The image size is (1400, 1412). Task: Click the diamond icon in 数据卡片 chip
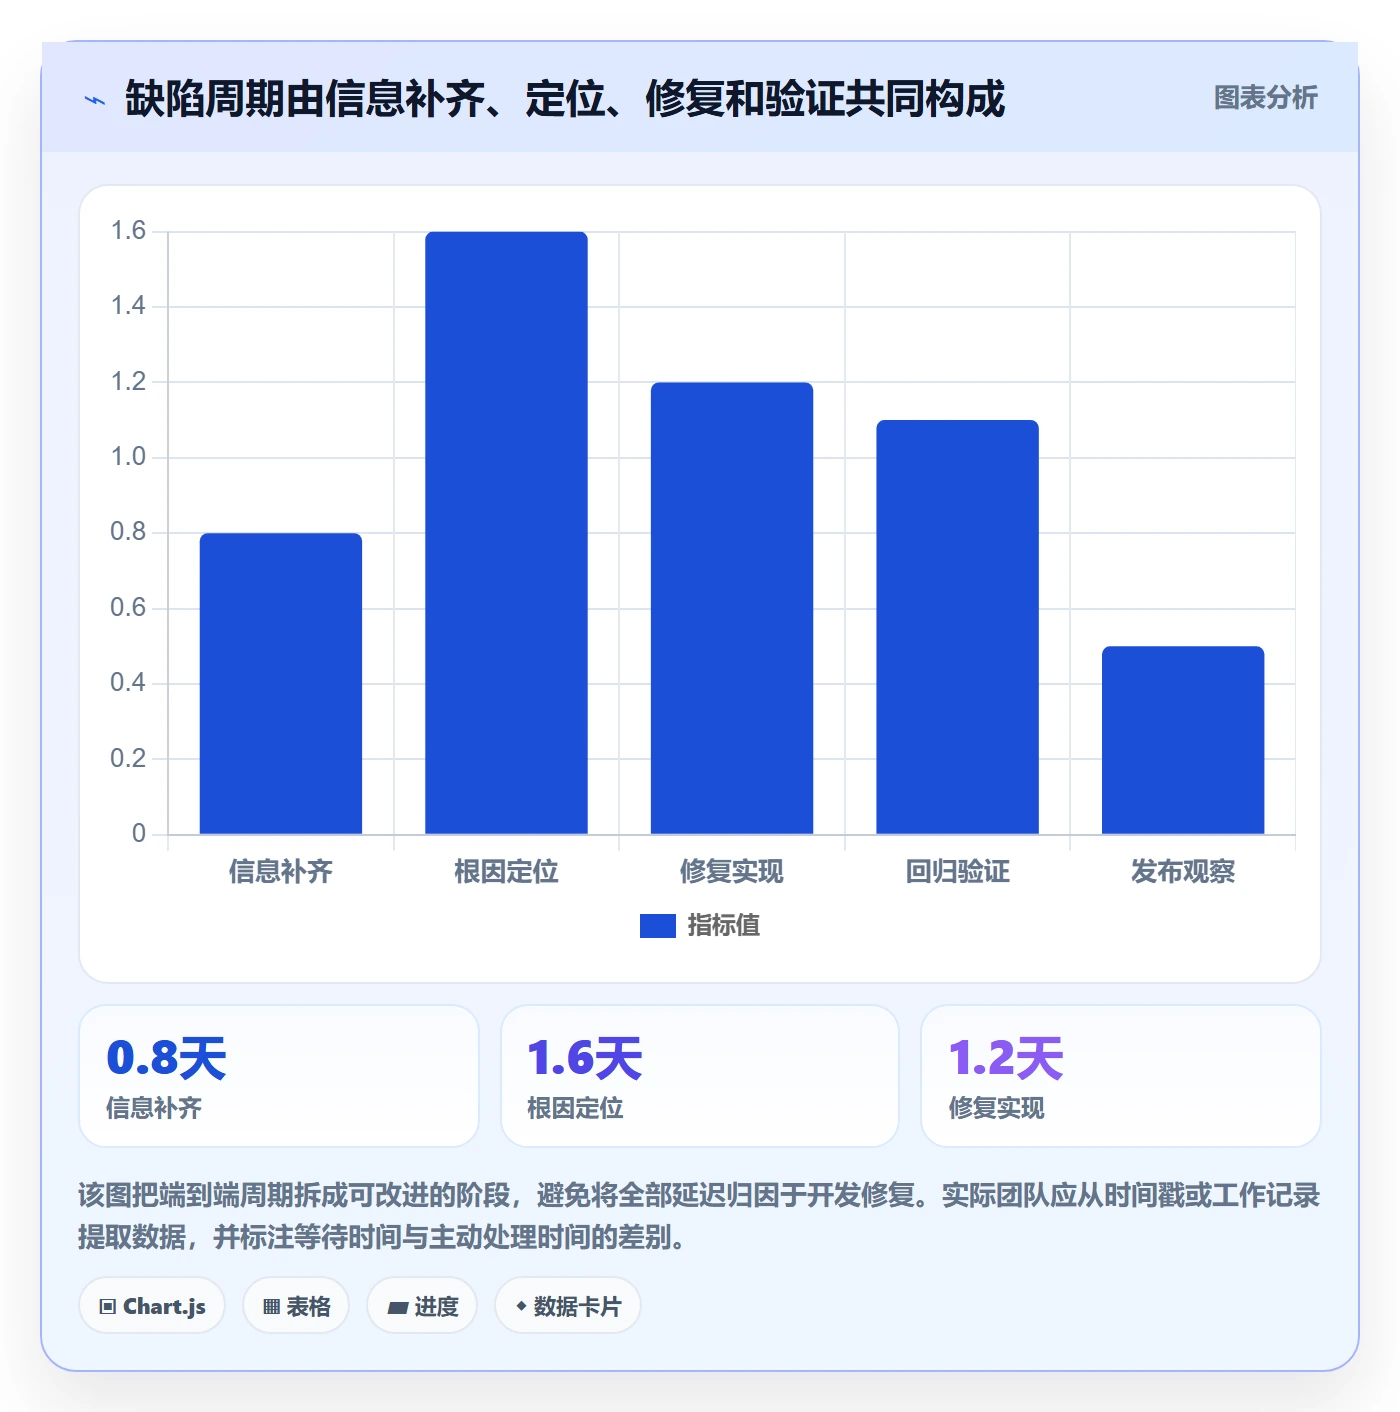pos(521,1306)
